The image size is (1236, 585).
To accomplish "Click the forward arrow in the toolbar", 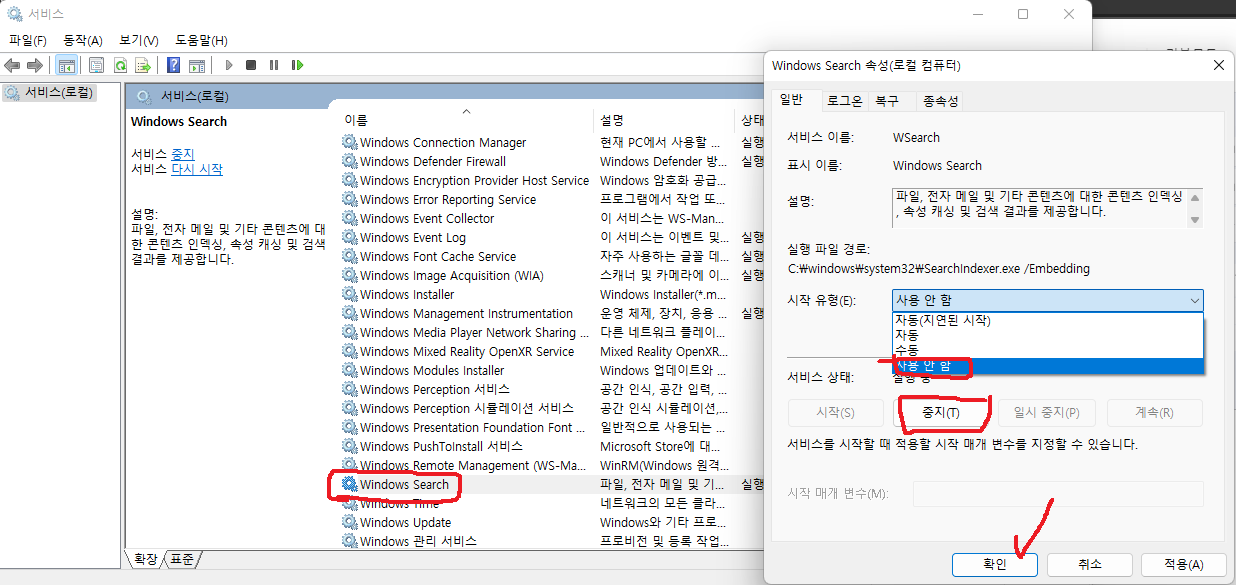I will pos(35,65).
